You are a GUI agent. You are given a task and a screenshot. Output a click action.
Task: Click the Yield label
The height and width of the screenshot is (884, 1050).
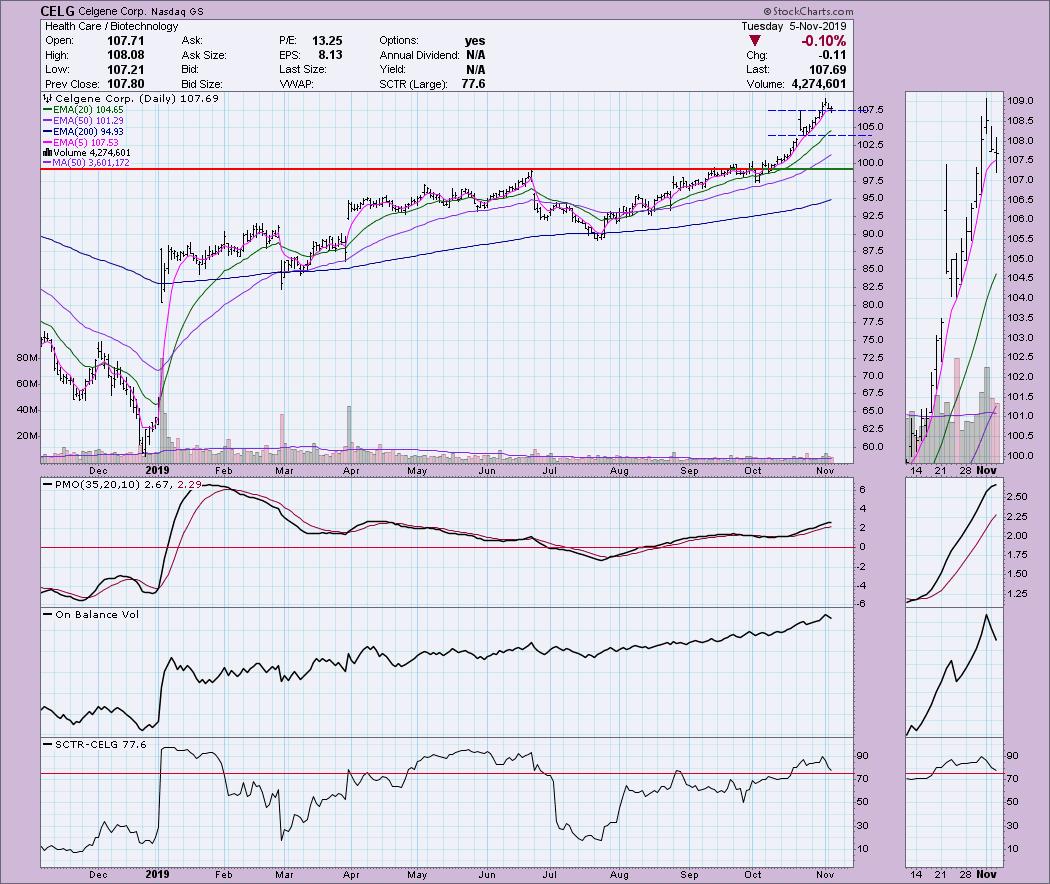(392, 70)
